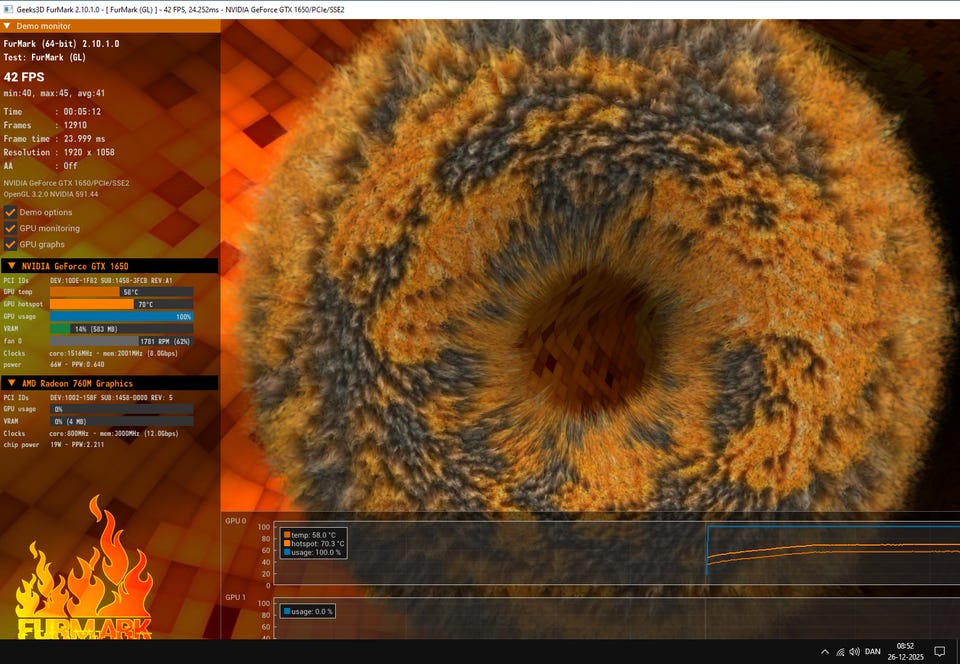
Task: Click the core:800MHz clocks row
Action: click(91, 433)
